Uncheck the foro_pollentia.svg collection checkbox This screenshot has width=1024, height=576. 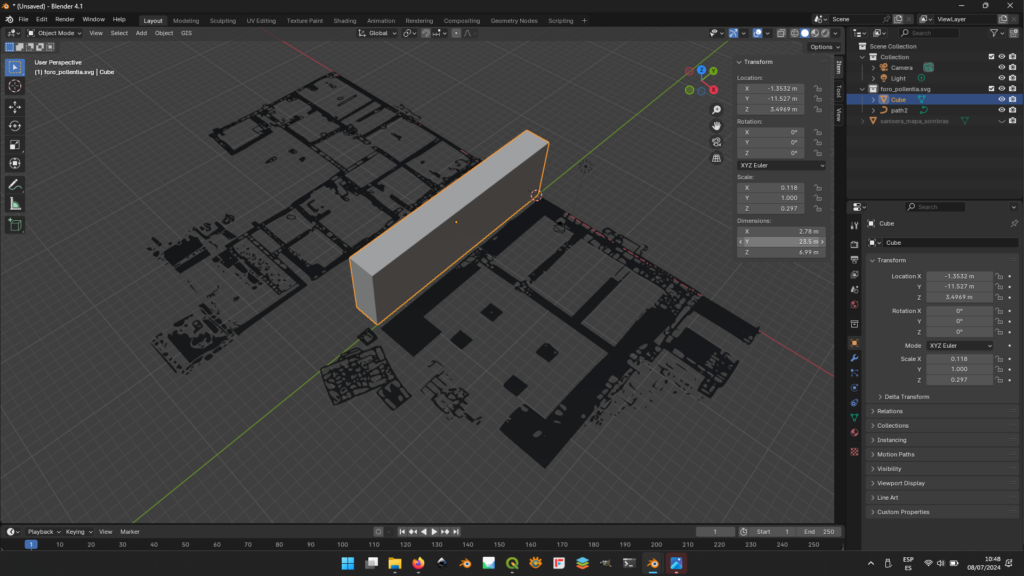tap(991, 88)
